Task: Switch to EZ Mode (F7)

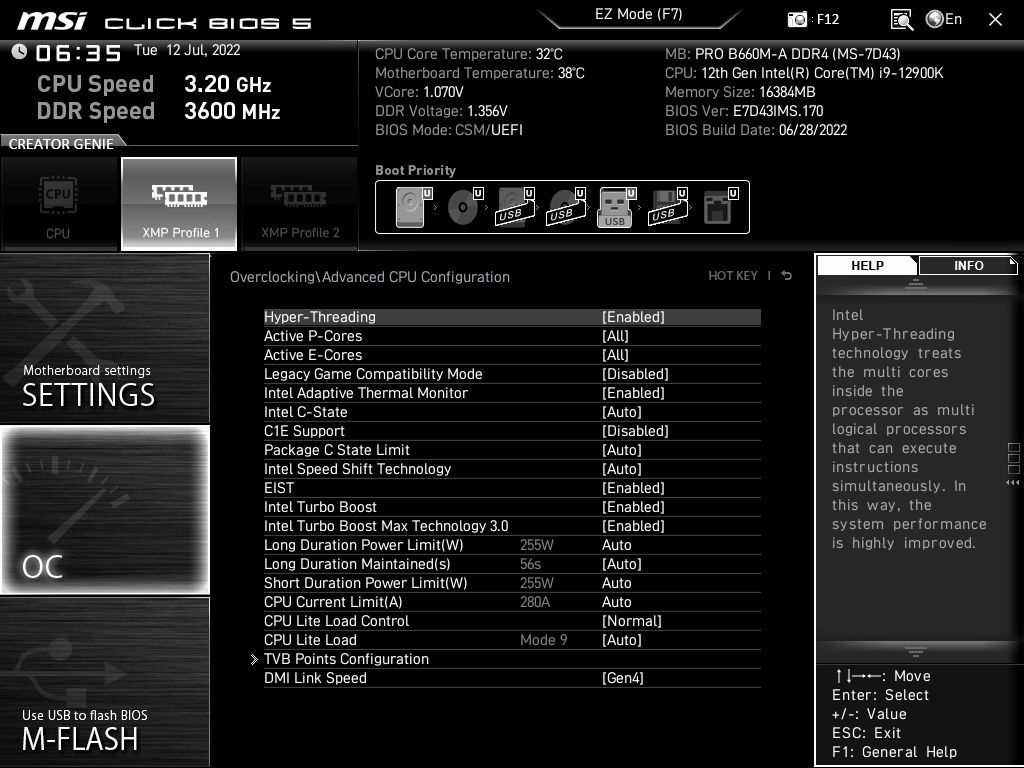Action: [x=639, y=14]
